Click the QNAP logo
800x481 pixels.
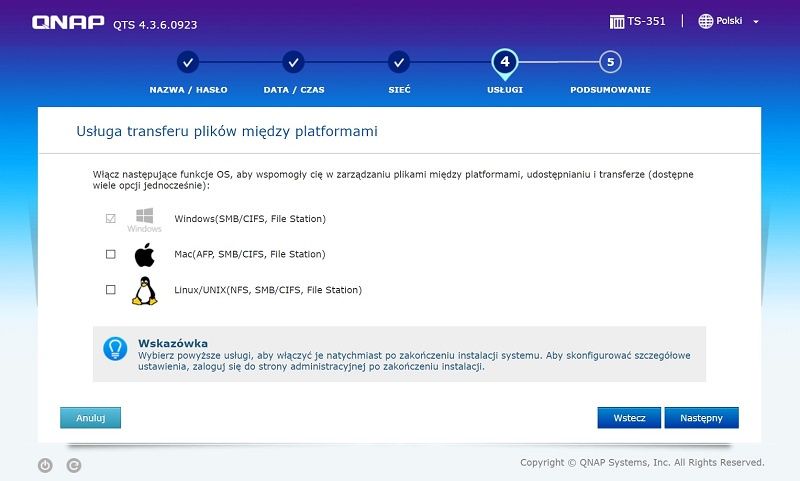pos(68,22)
